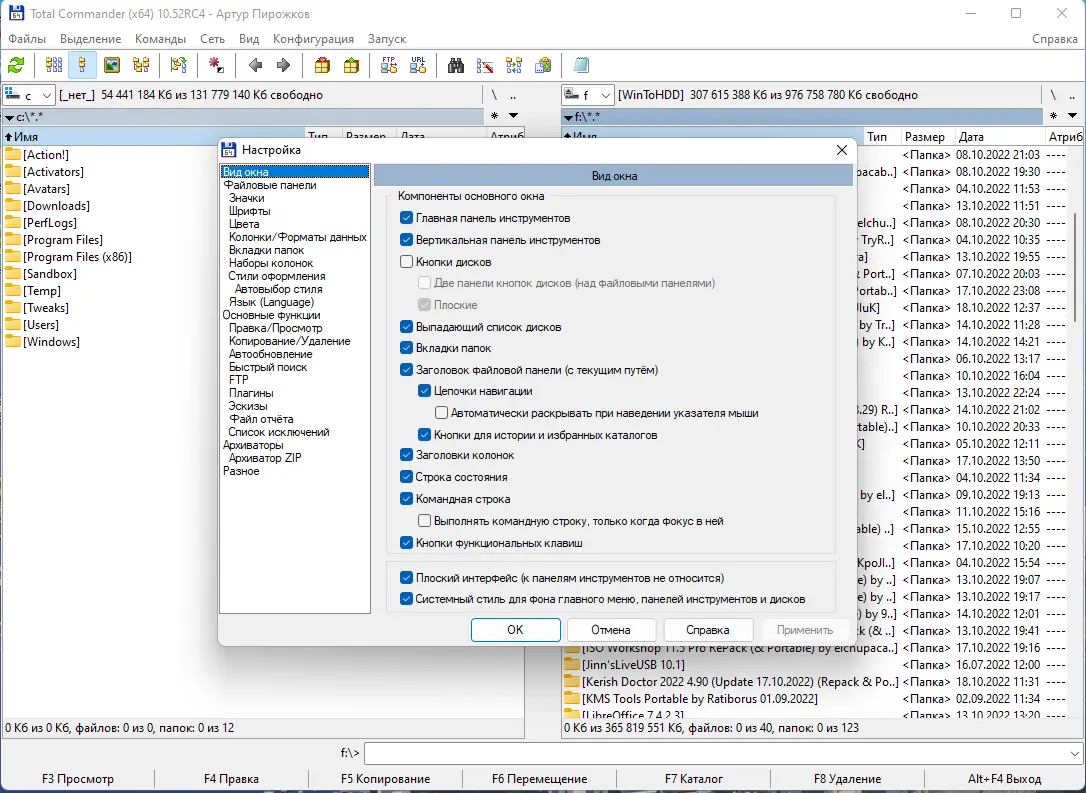
Task: Enable 'Автоматически раскрывать при наведении' checkbox
Action: tap(441, 413)
